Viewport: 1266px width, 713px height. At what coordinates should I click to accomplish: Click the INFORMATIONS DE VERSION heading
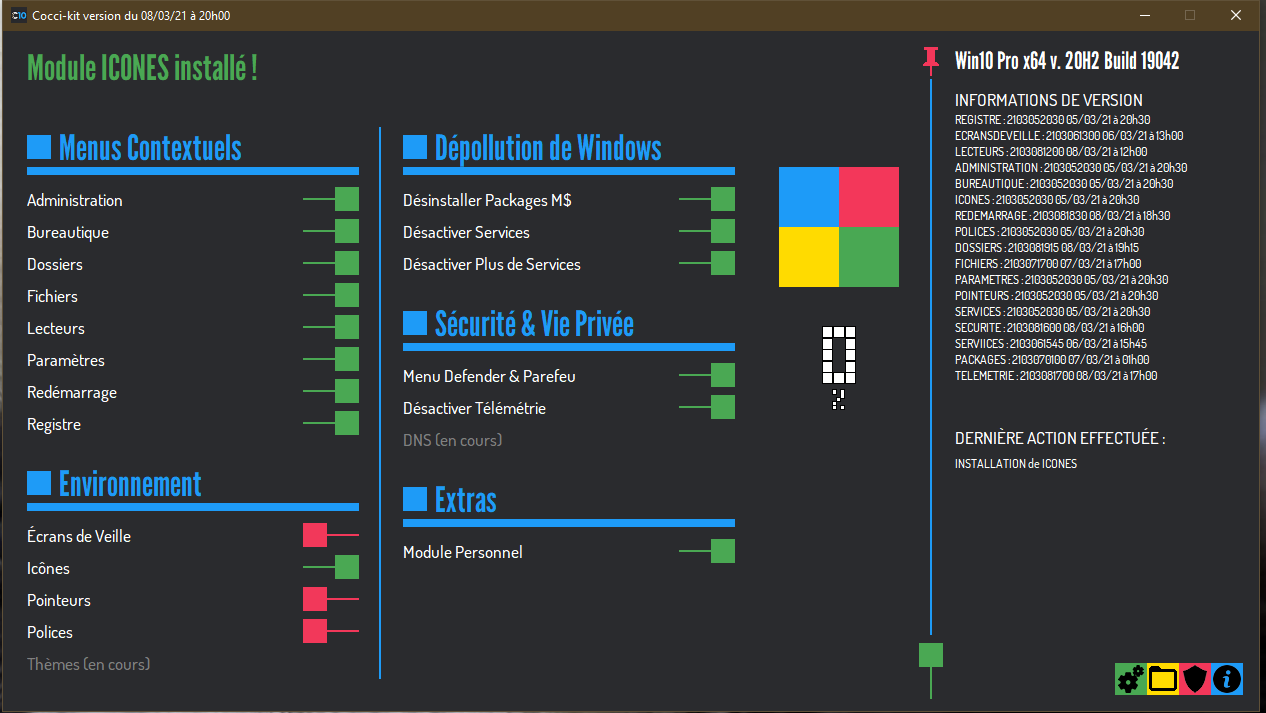1049,100
